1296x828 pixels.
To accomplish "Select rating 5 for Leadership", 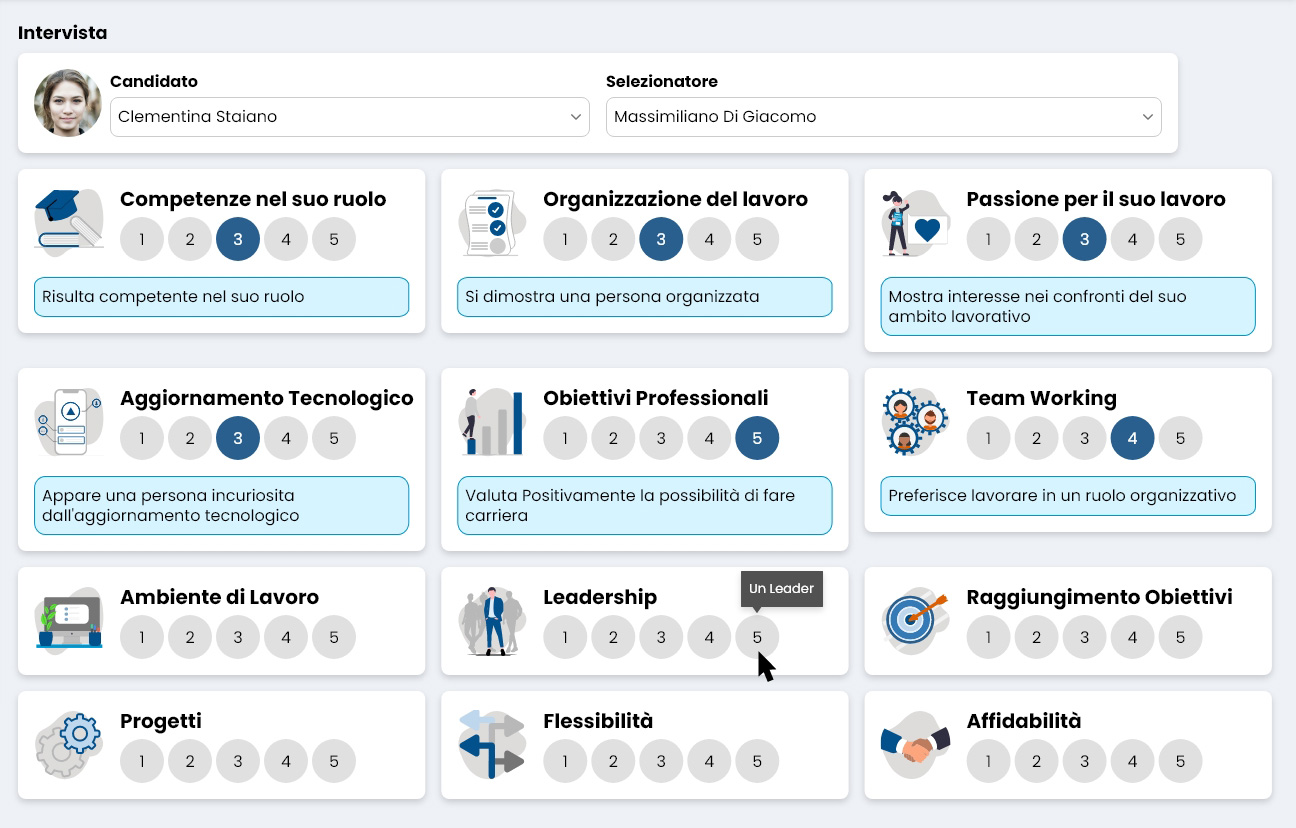I will [x=757, y=637].
